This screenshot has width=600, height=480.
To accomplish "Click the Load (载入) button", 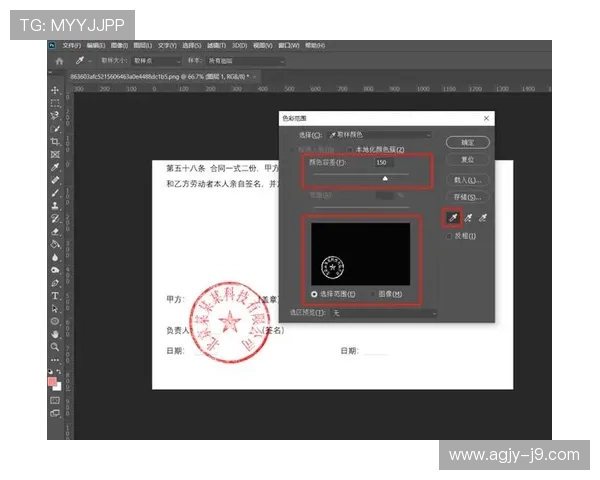I will coord(468,180).
